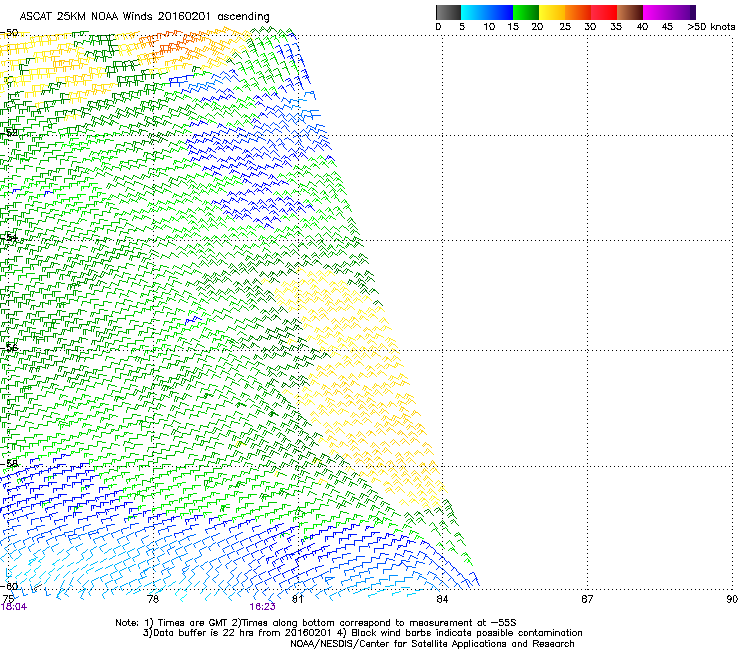Click the brown 35-40 knots color segment
This screenshot has width=740, height=650.
(630, 12)
